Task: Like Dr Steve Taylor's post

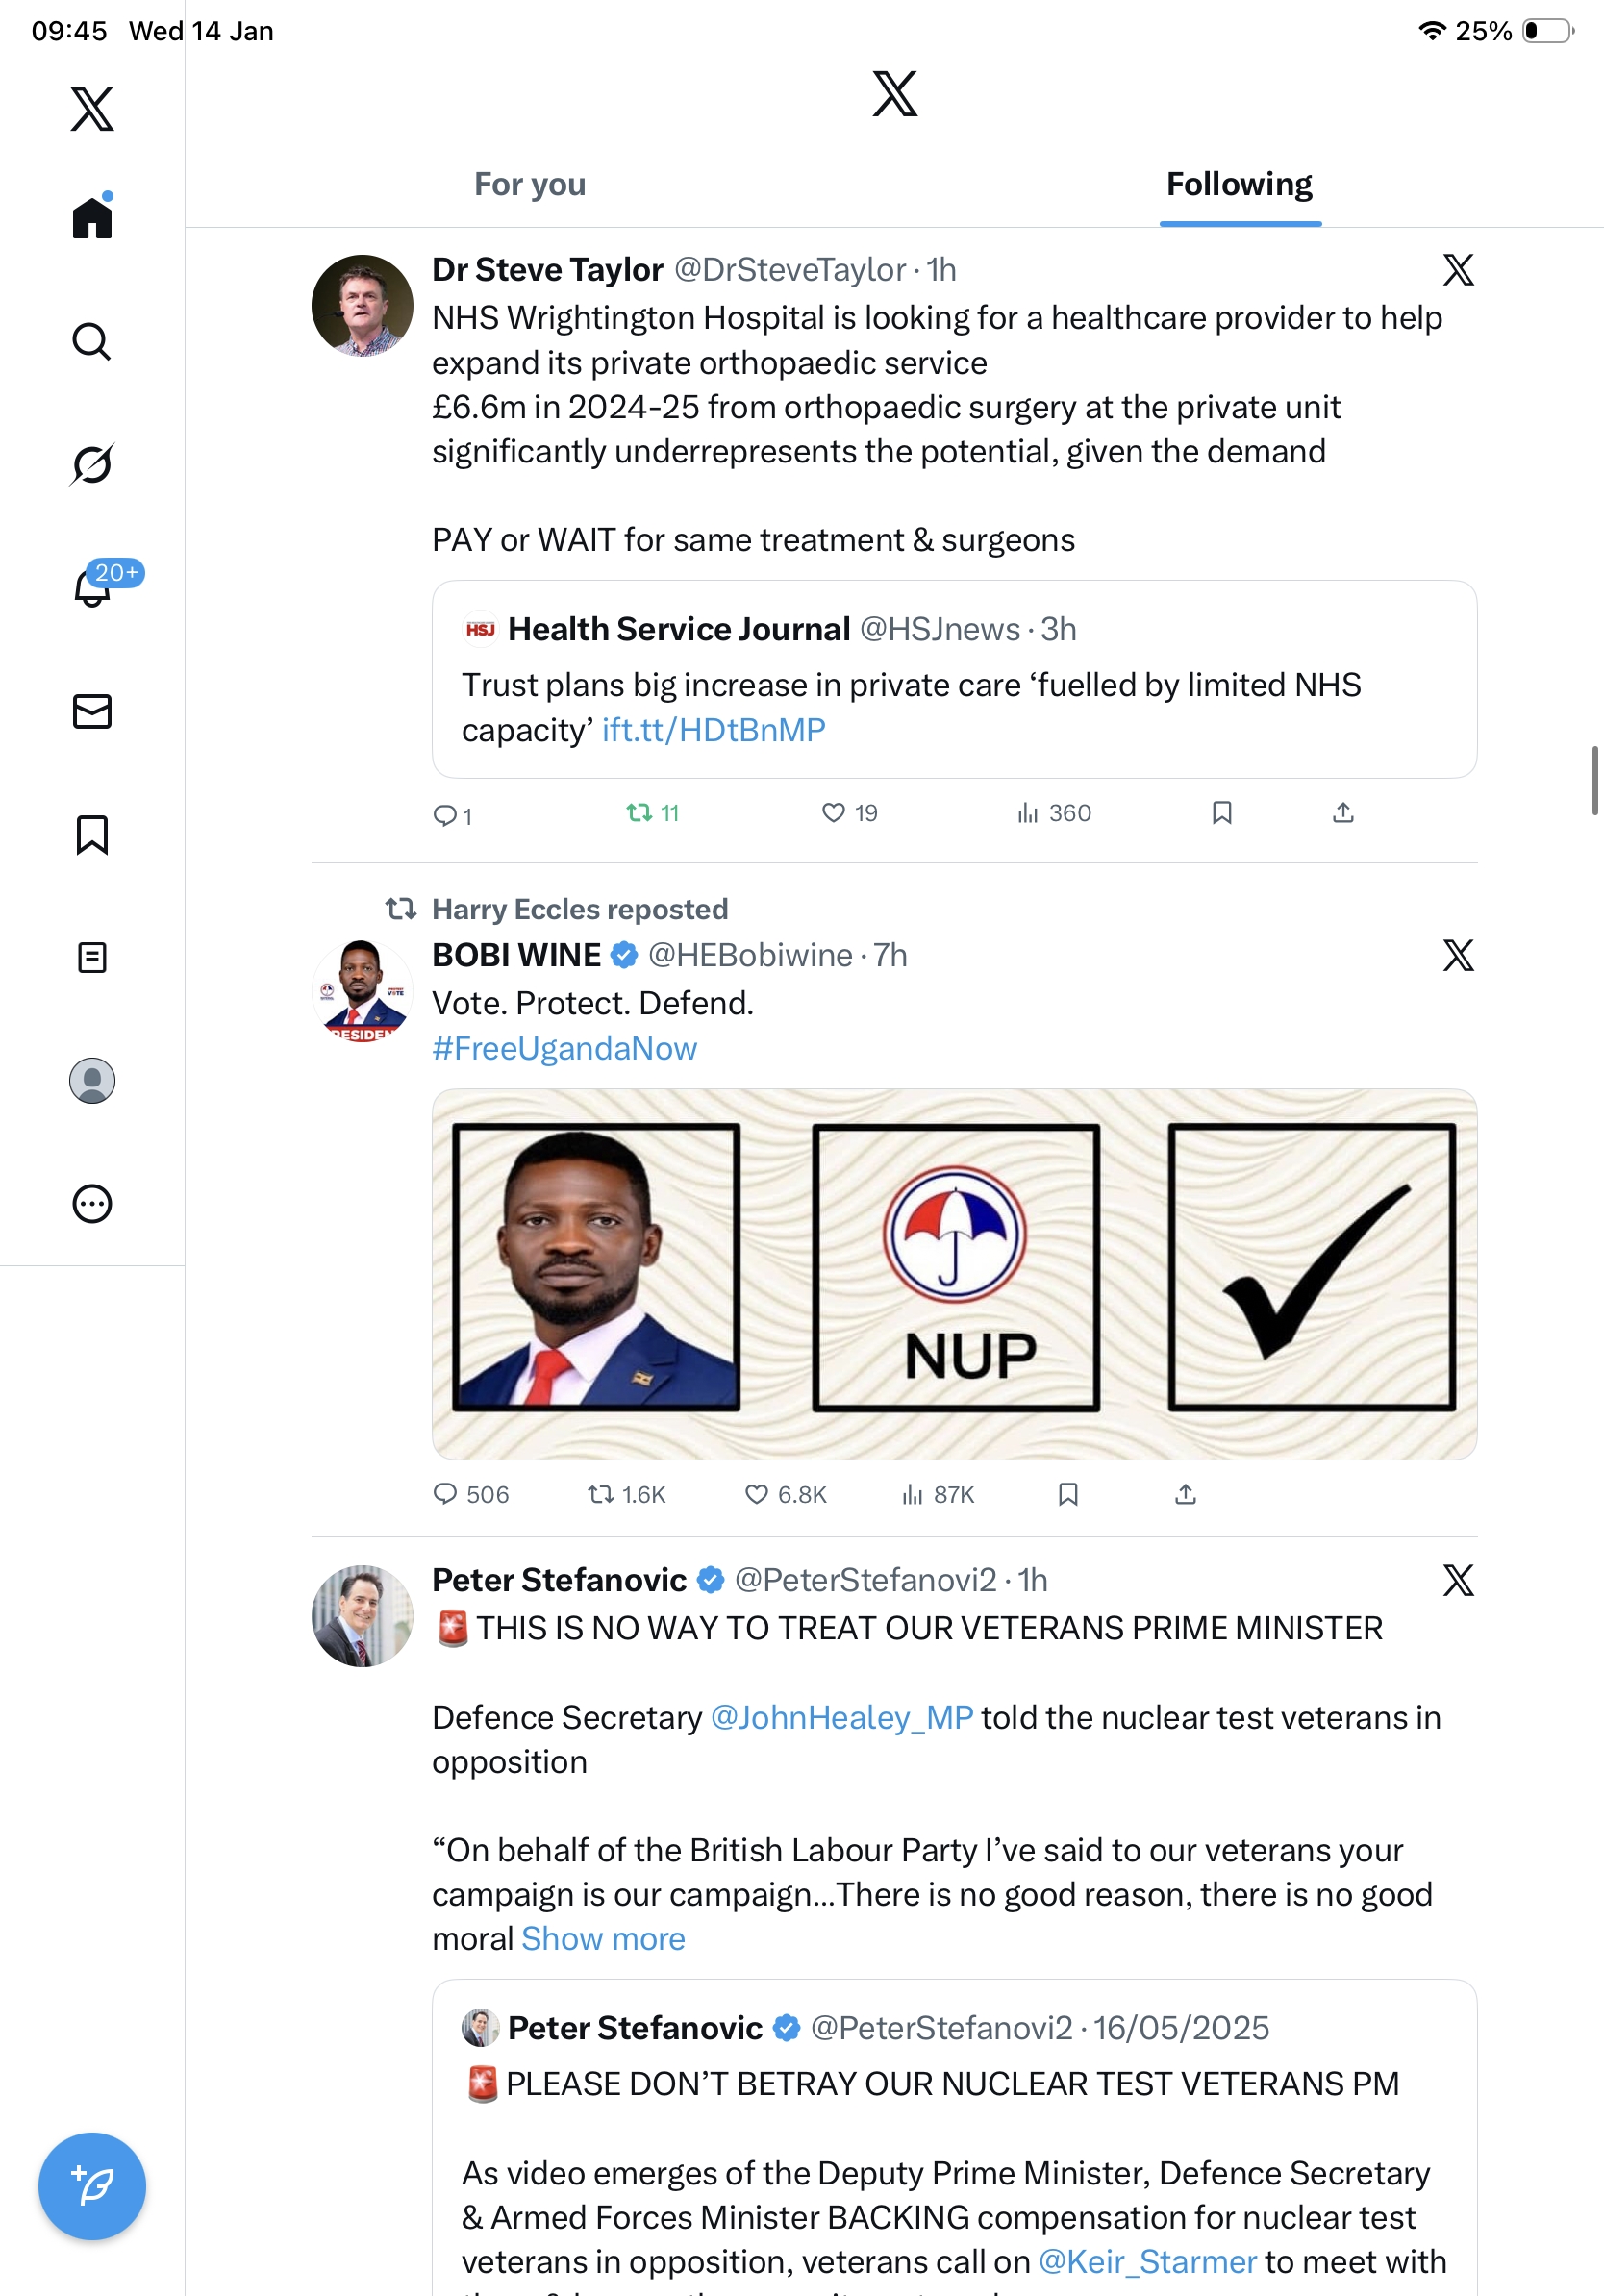Action: pos(834,813)
